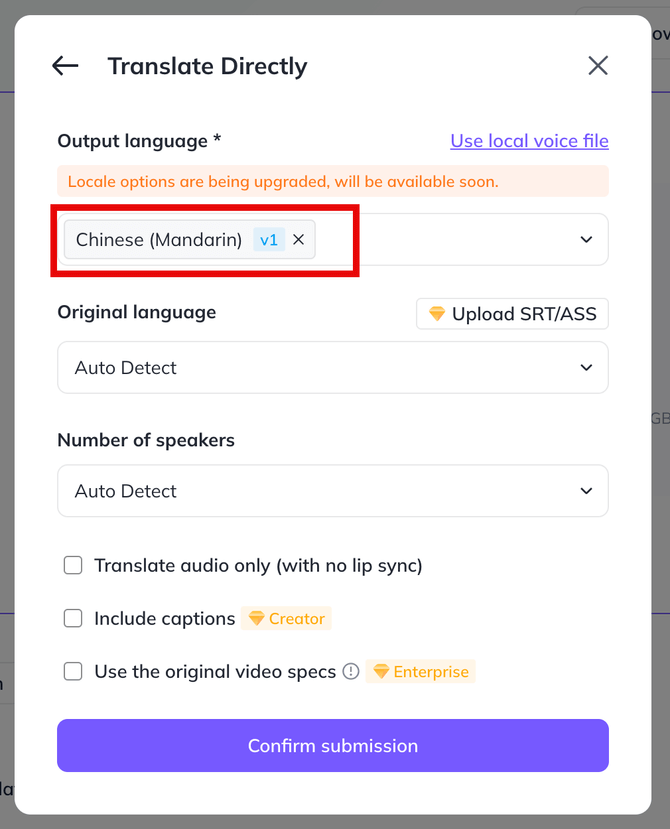Check the Include captions option
The width and height of the screenshot is (670, 829).
pos(73,618)
